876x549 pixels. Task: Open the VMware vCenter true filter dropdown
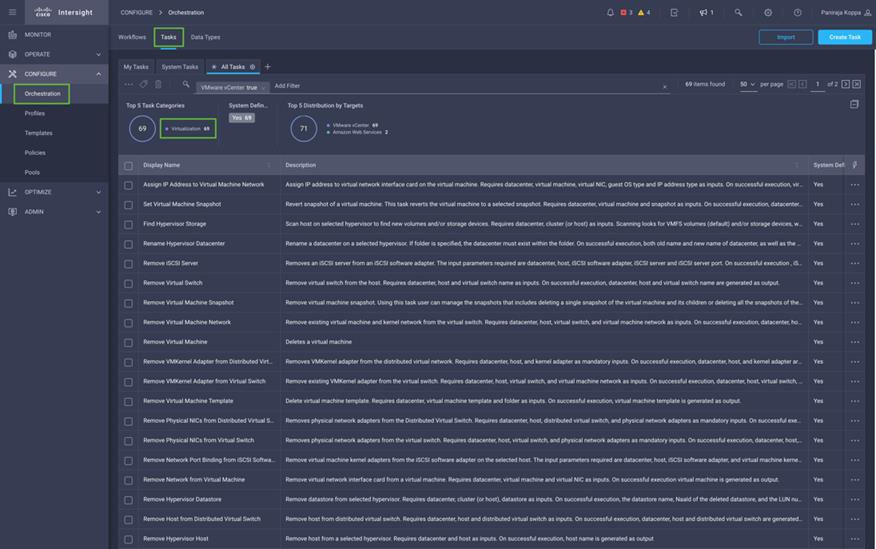click(x=233, y=87)
